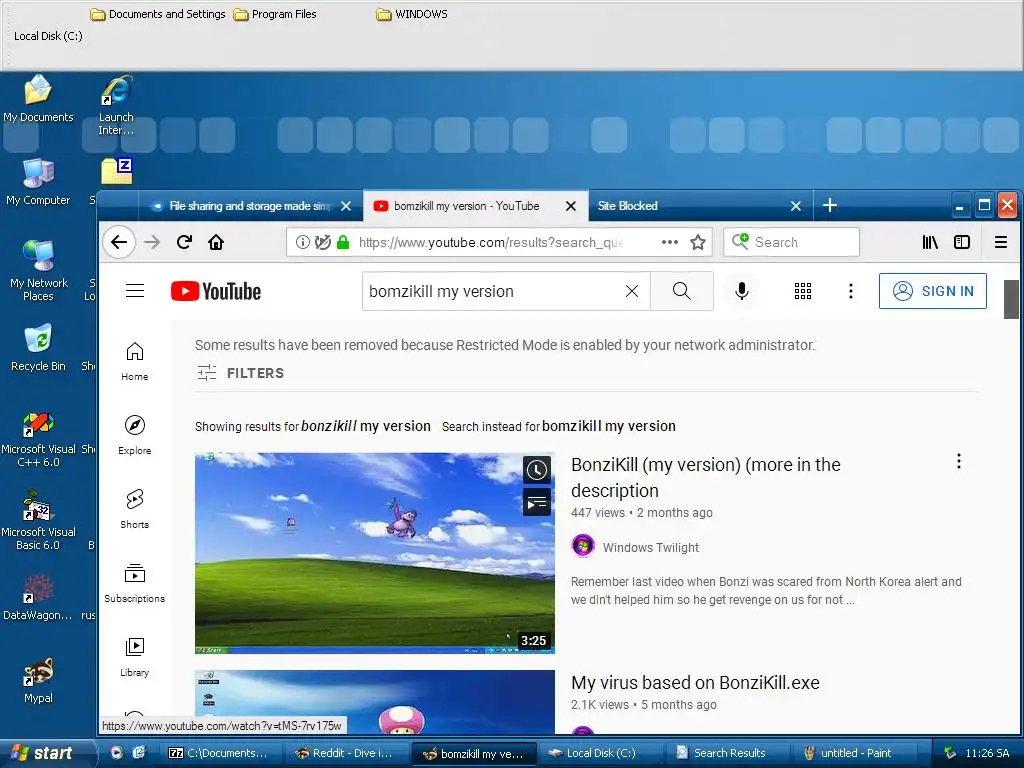Open action menu for BonziKill video result
Viewport: 1024px width, 768px height.
(x=959, y=462)
